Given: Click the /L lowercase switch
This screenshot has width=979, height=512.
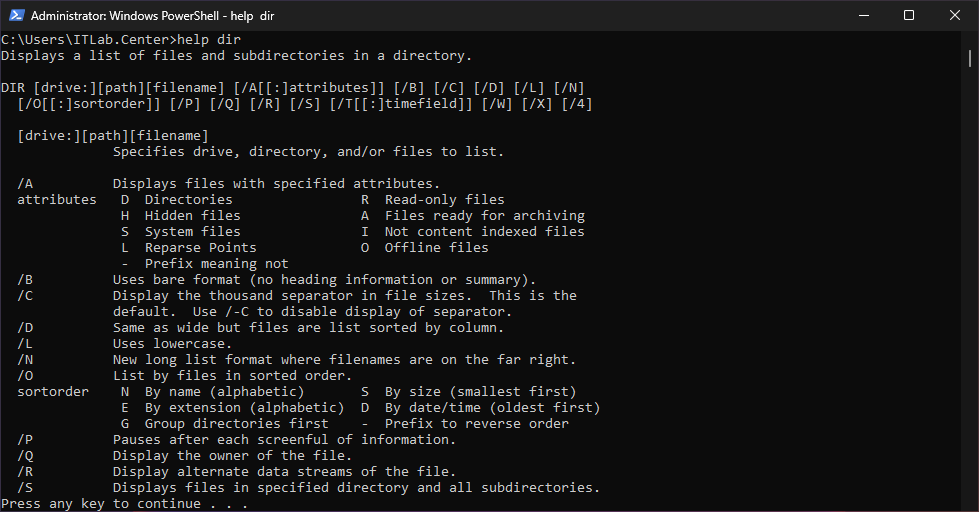Looking at the screenshot, I should tap(25, 344).
